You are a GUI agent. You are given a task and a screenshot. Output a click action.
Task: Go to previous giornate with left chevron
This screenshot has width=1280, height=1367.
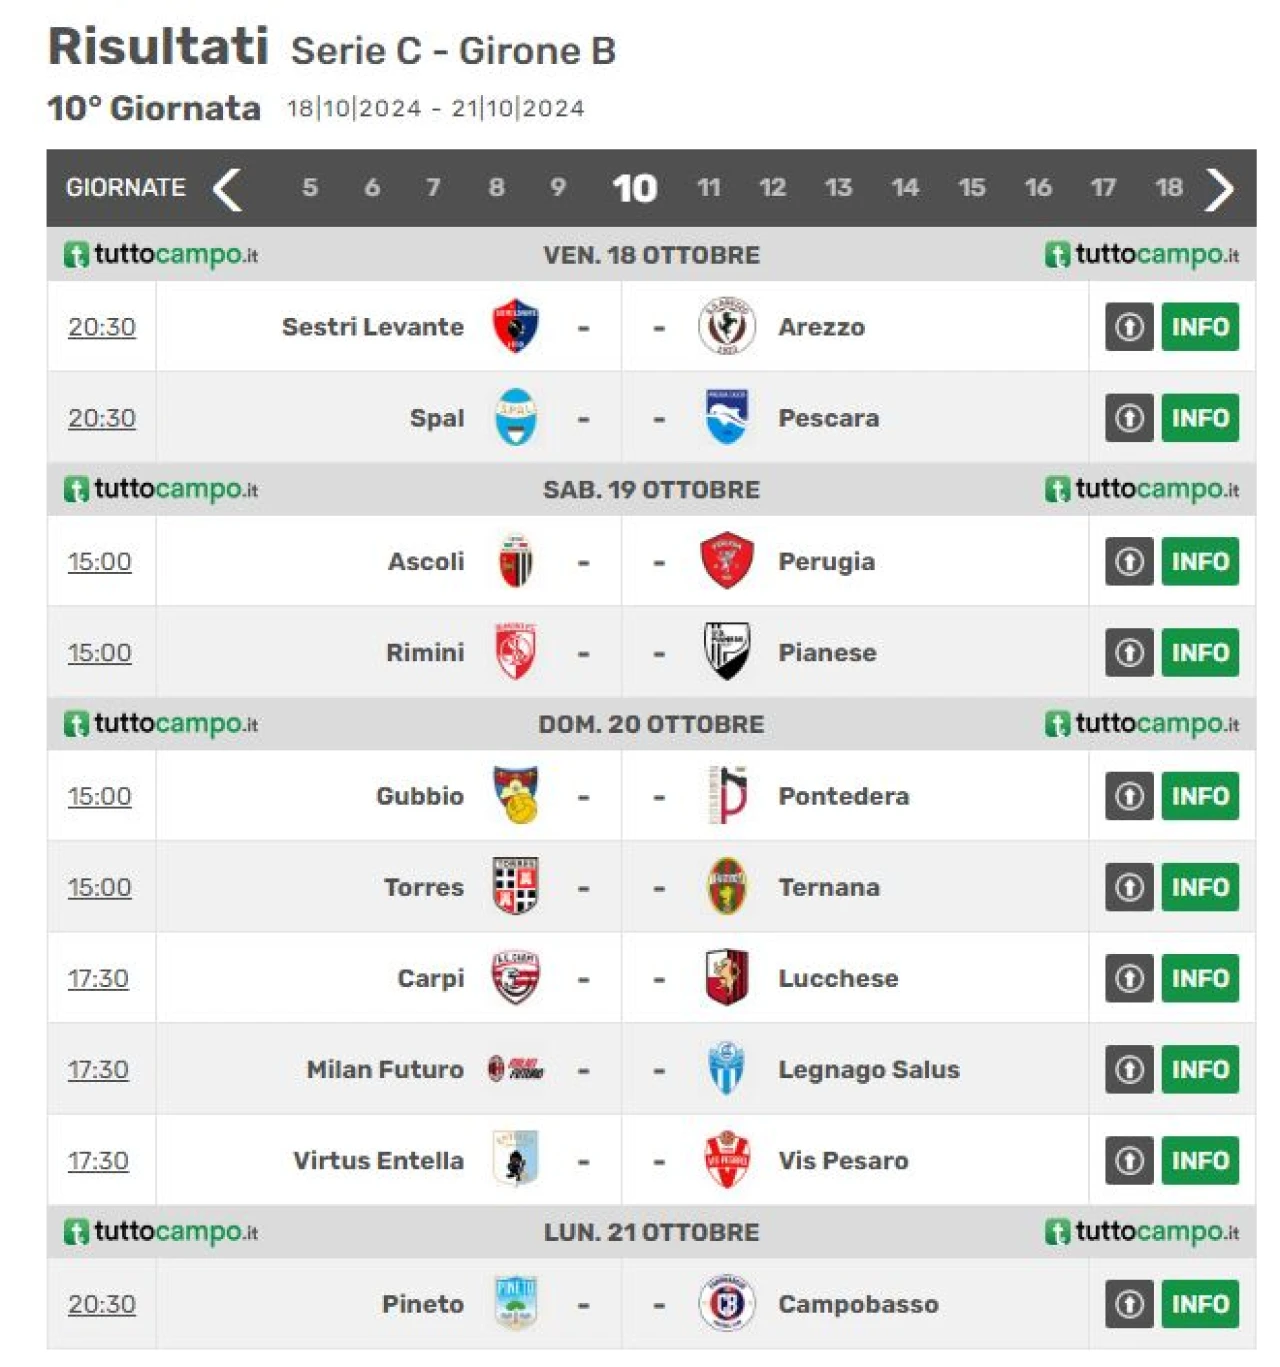tap(228, 189)
